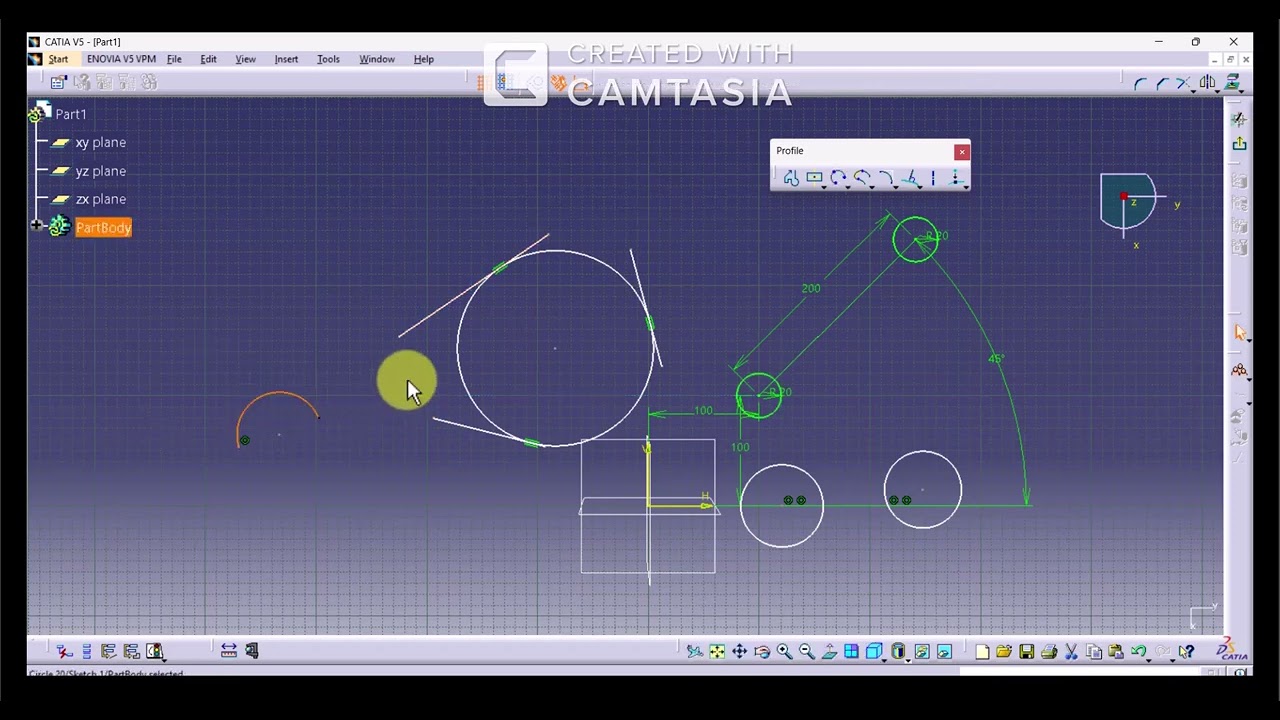The height and width of the screenshot is (720, 1280).
Task: Close the Profile floating toolbar
Action: click(962, 152)
